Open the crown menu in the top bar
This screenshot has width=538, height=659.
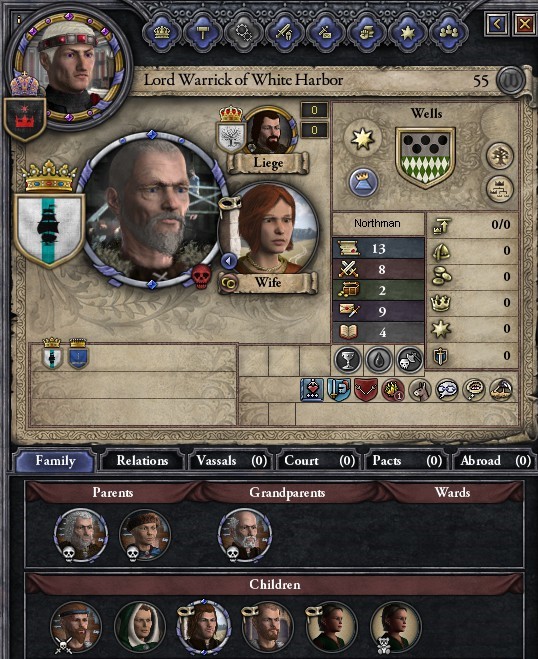tap(162, 32)
